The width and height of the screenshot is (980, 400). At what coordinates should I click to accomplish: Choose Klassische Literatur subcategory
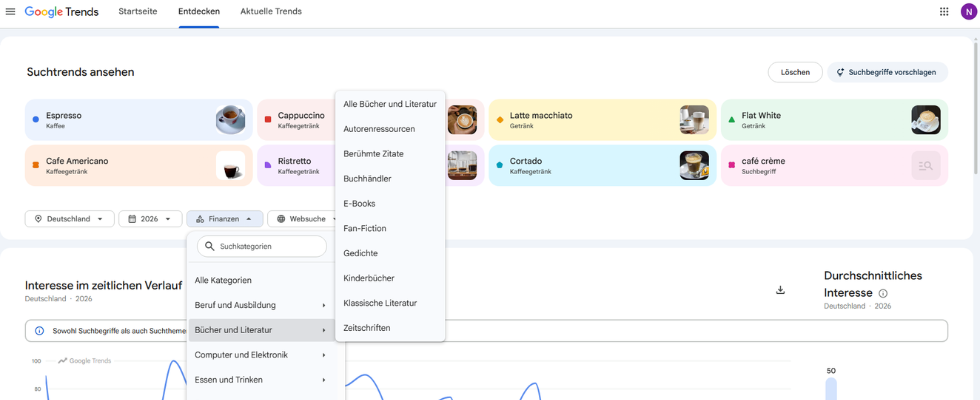pyautogui.click(x=390, y=302)
